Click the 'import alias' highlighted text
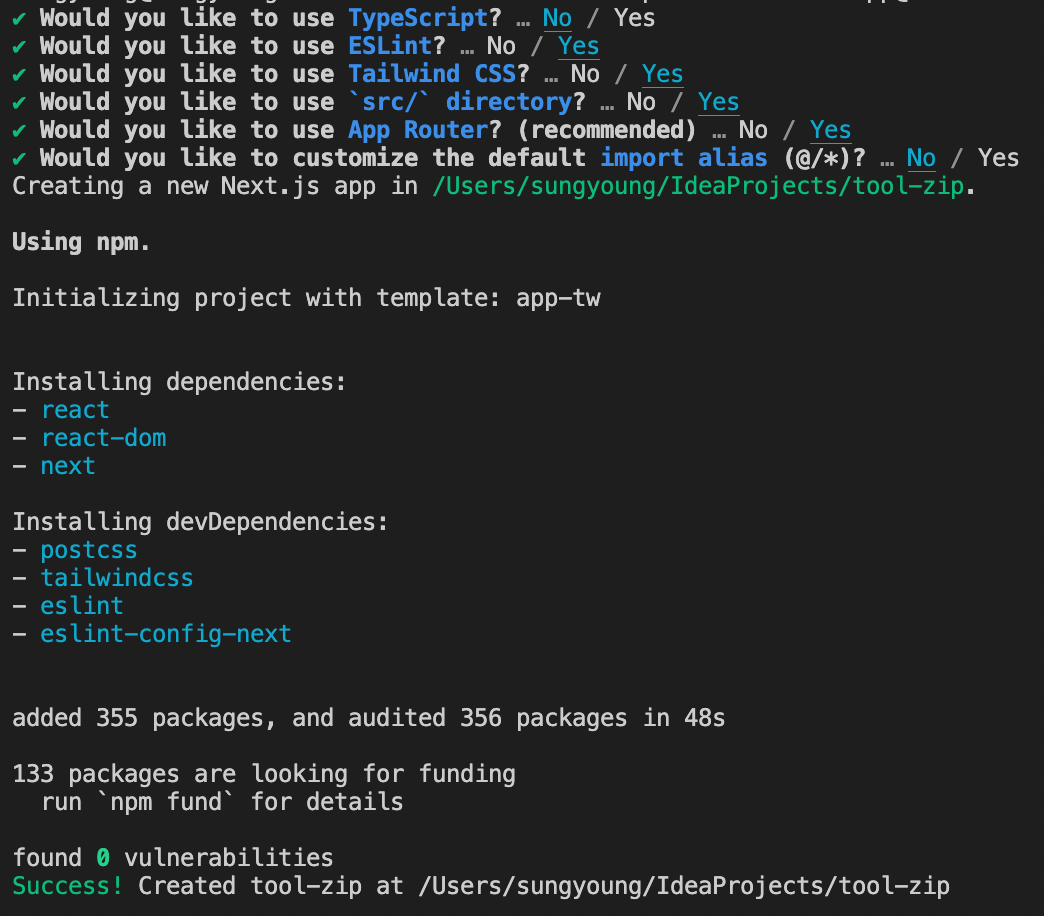The height and width of the screenshot is (916, 1044). (684, 158)
